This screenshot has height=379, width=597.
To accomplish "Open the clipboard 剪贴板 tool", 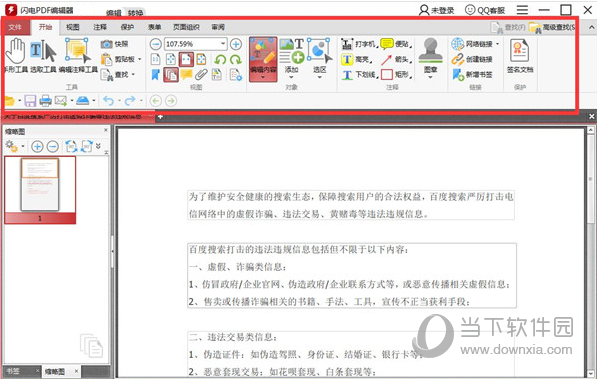I will [118, 59].
